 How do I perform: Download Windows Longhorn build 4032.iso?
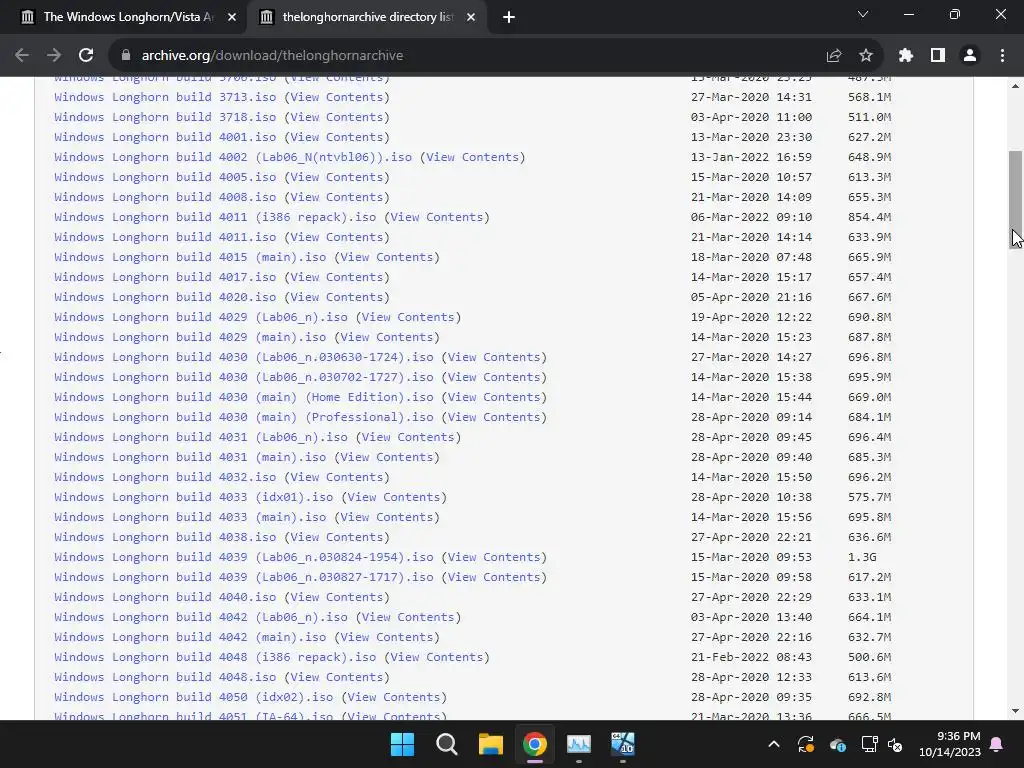click(x=165, y=477)
